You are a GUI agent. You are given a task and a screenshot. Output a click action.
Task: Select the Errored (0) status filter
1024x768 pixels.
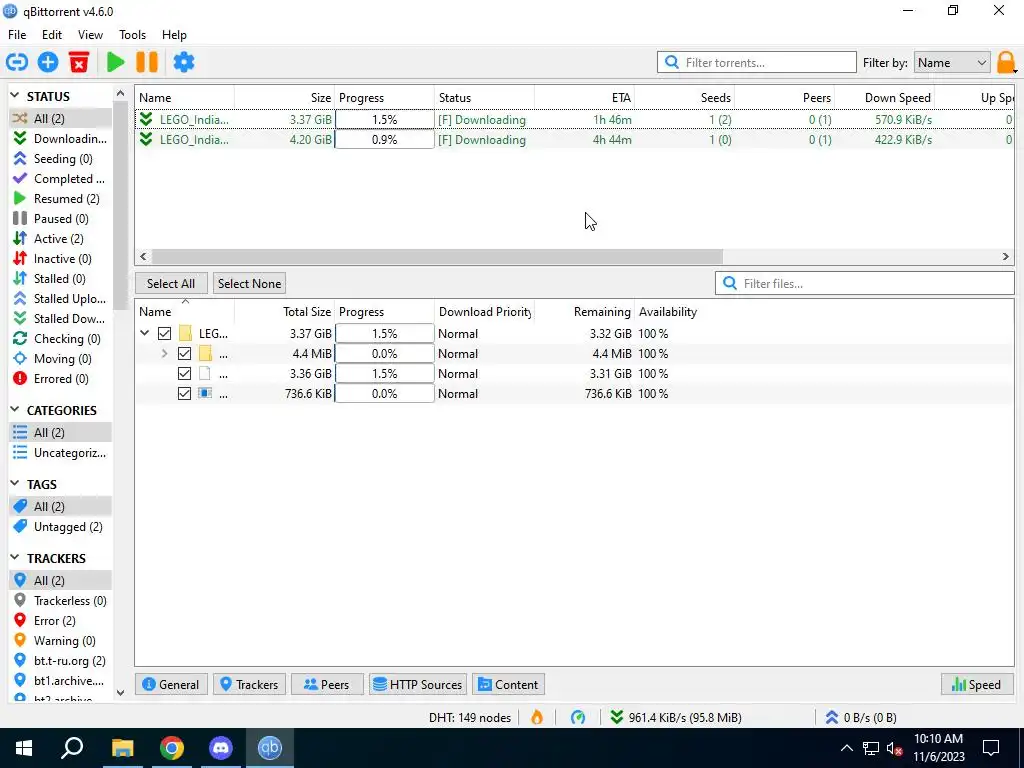click(x=61, y=379)
